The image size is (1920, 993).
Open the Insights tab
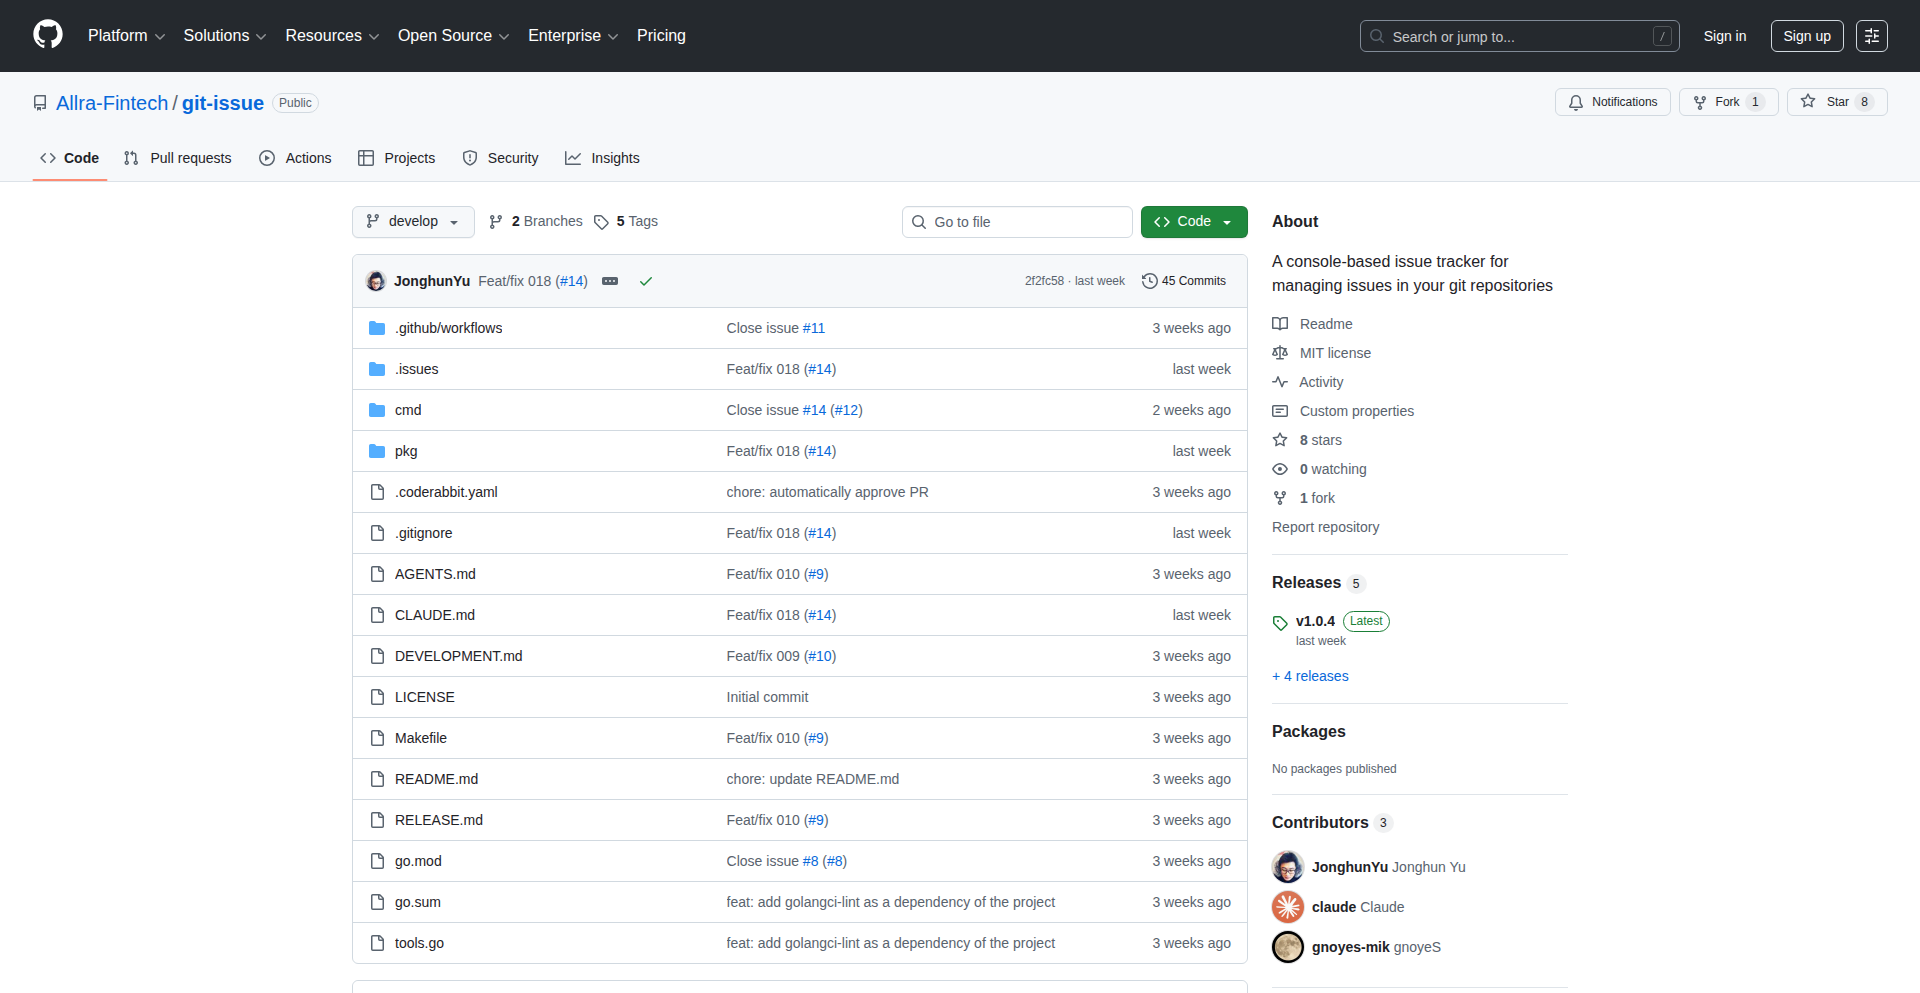(x=602, y=158)
